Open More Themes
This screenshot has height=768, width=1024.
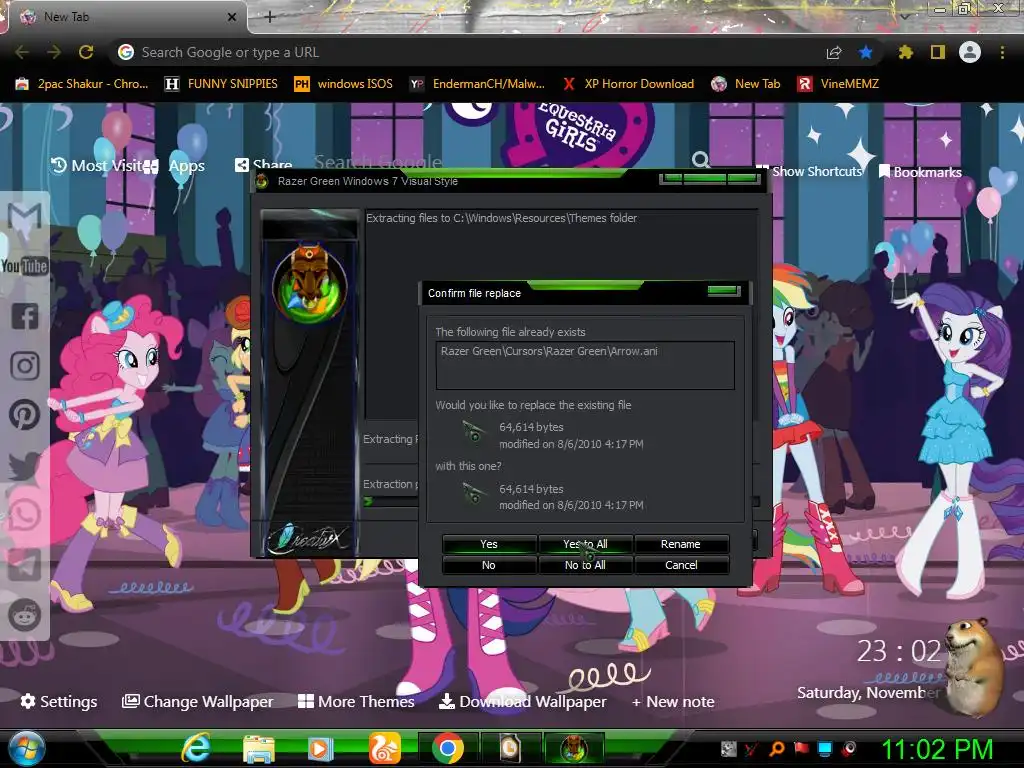tap(356, 701)
